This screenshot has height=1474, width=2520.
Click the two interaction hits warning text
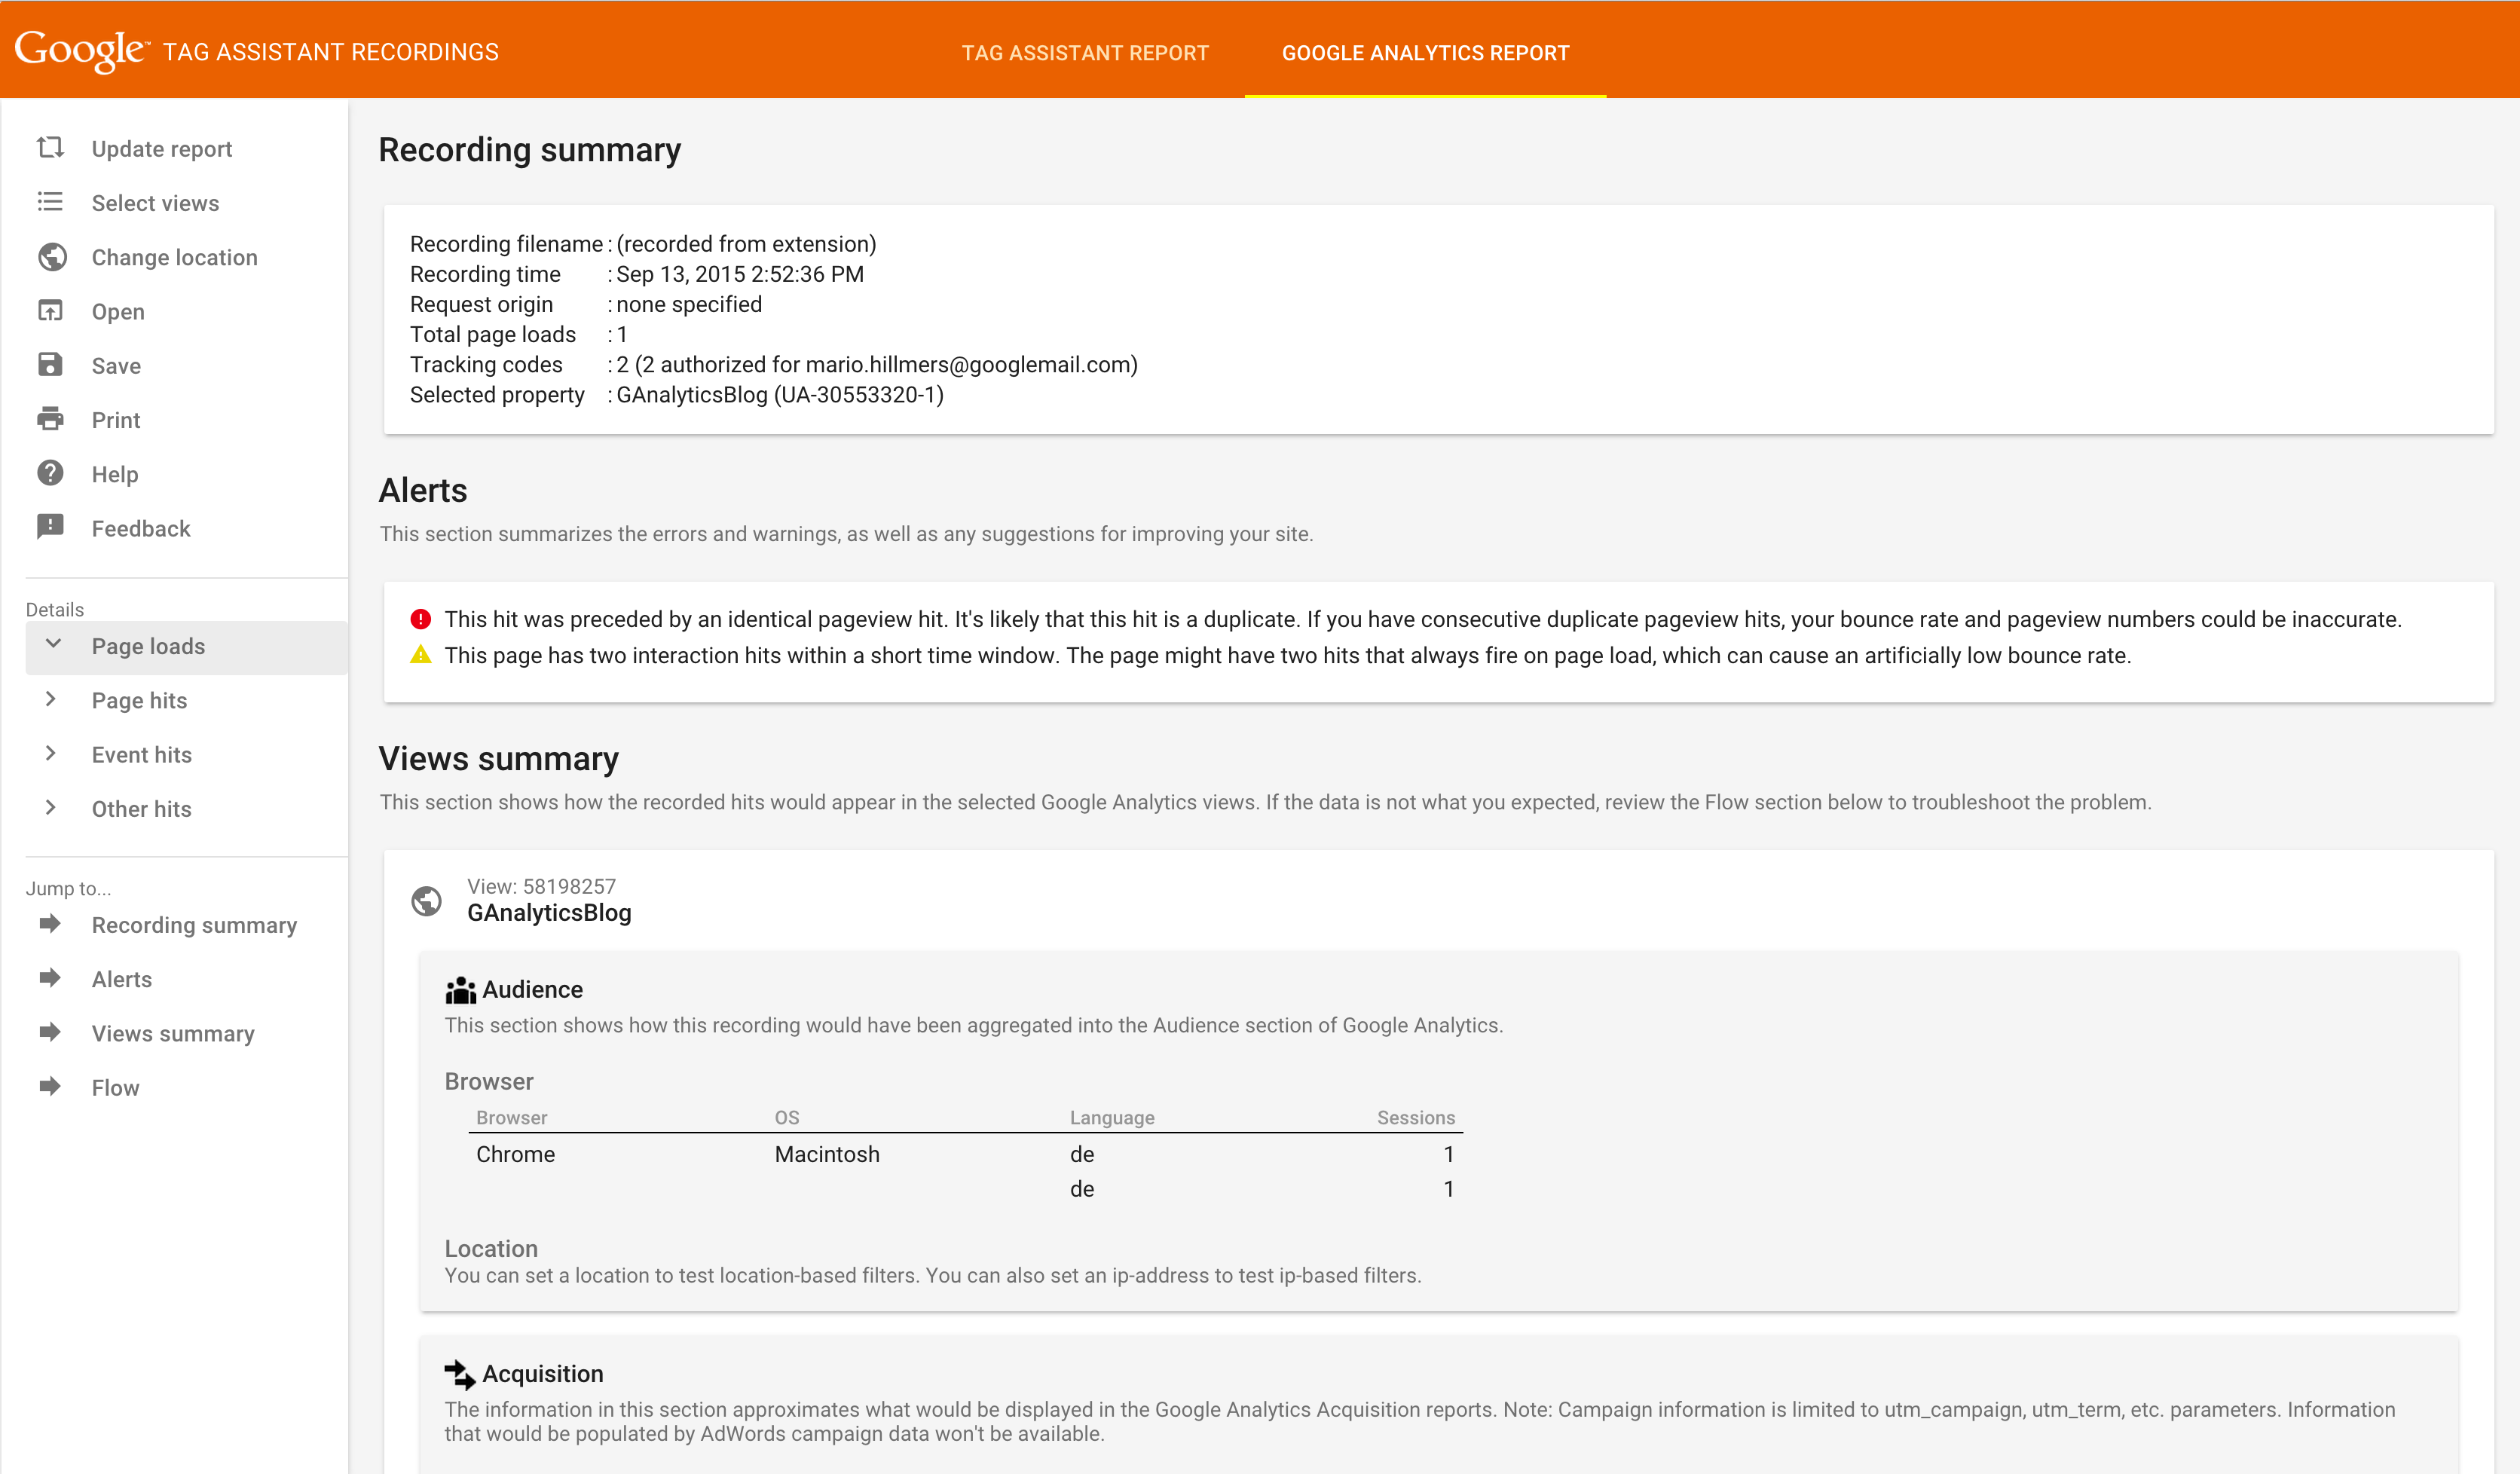(1288, 655)
